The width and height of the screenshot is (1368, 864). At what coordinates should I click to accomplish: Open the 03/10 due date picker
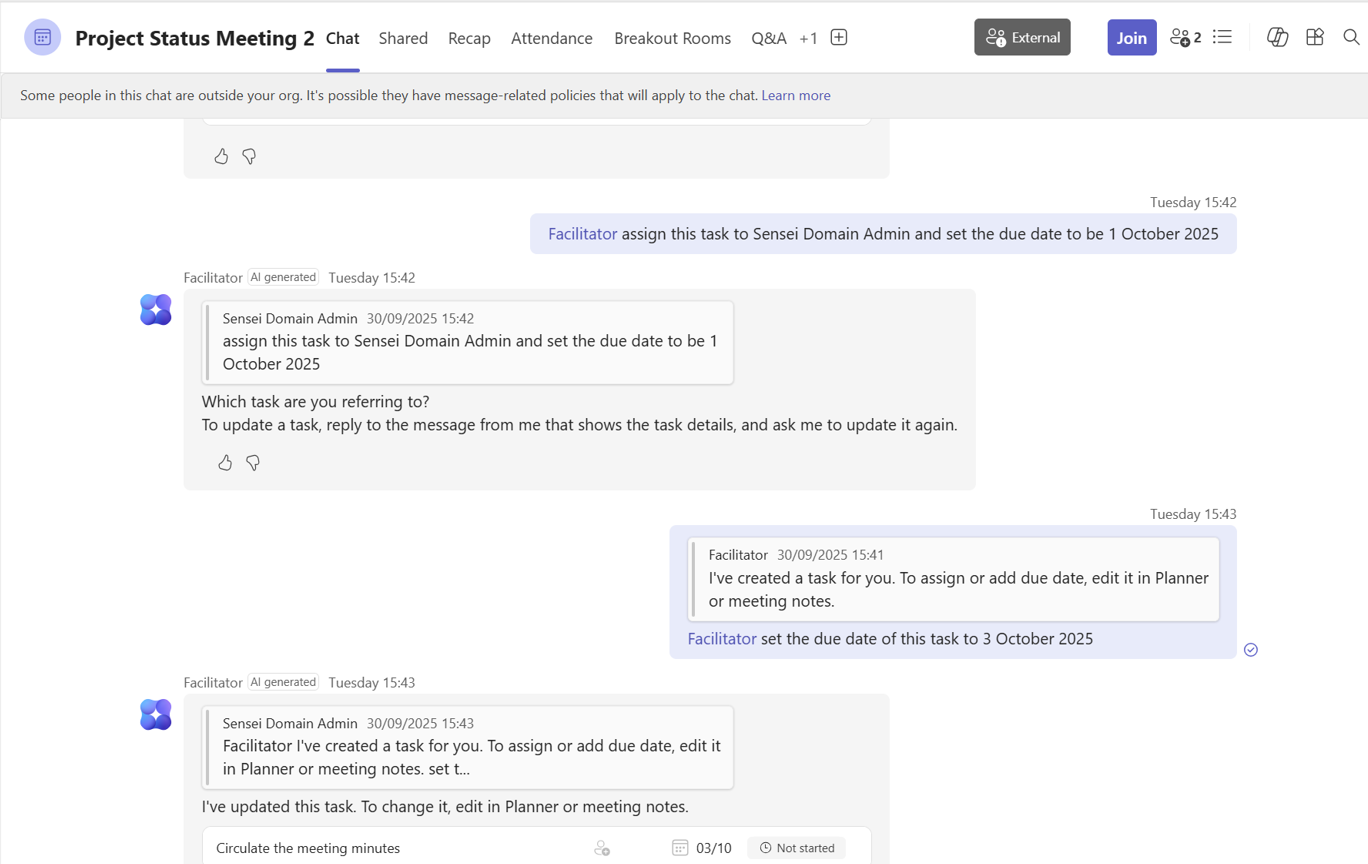pyautogui.click(x=702, y=848)
